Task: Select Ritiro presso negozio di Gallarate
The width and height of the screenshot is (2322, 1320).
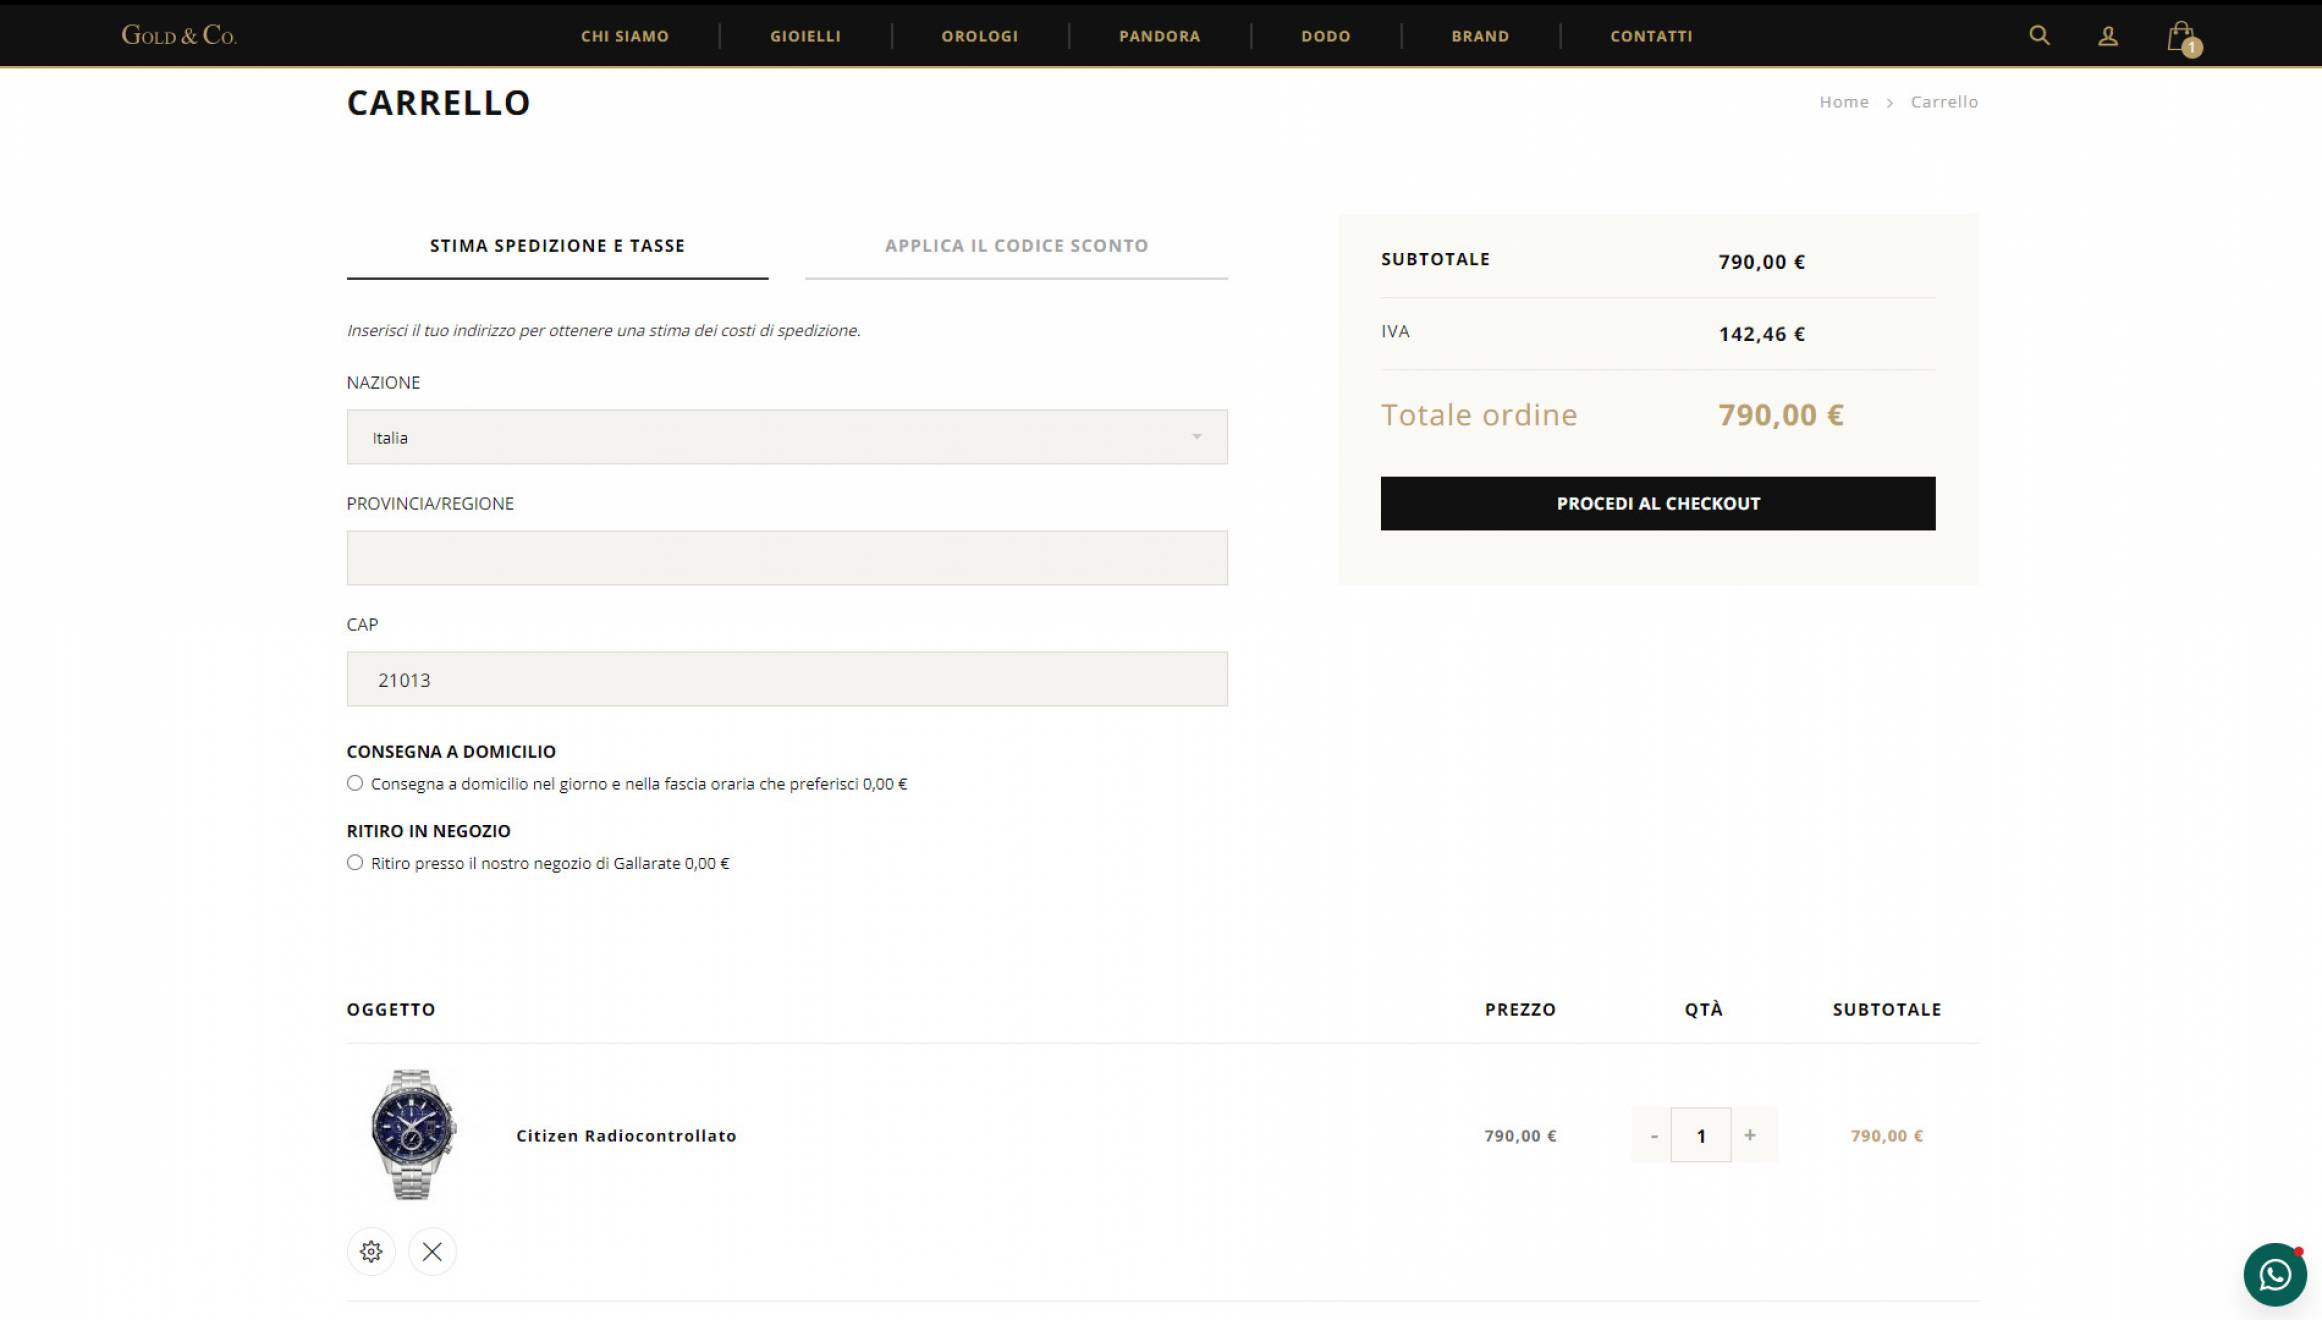Action: [x=355, y=862]
